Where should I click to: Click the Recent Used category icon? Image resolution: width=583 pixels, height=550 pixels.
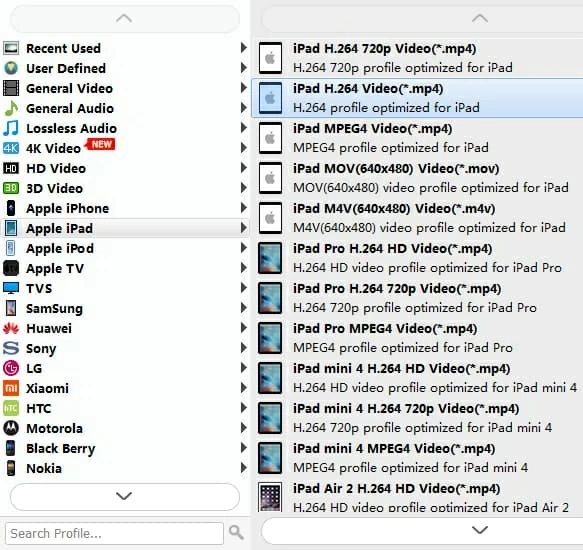tap(11, 48)
